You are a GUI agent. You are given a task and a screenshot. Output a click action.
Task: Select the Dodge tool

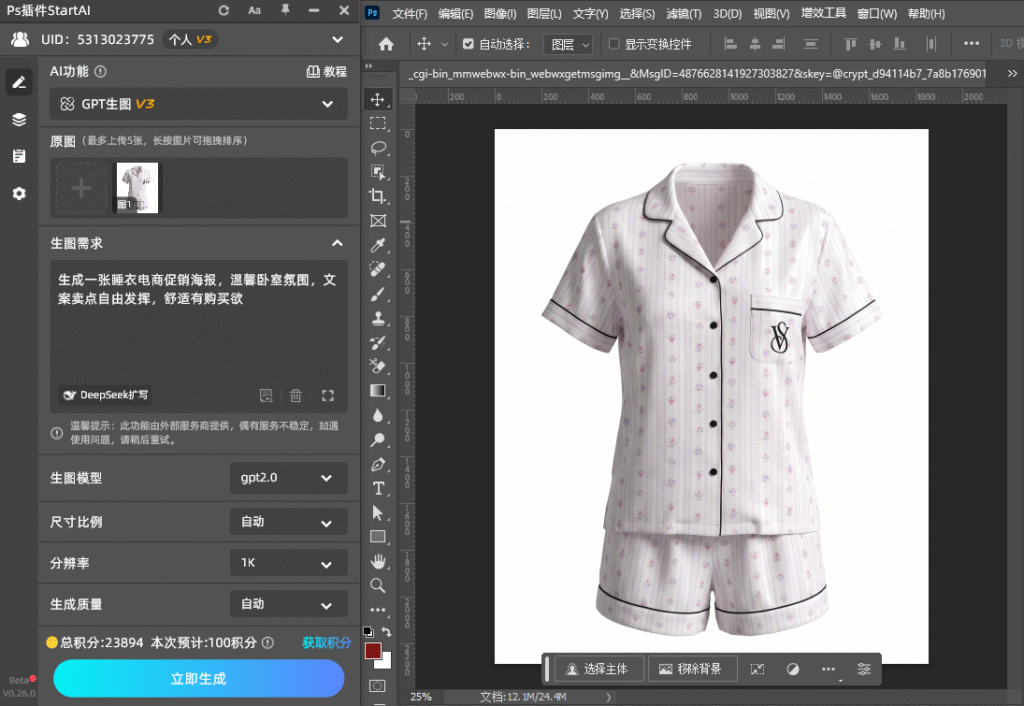click(x=377, y=440)
